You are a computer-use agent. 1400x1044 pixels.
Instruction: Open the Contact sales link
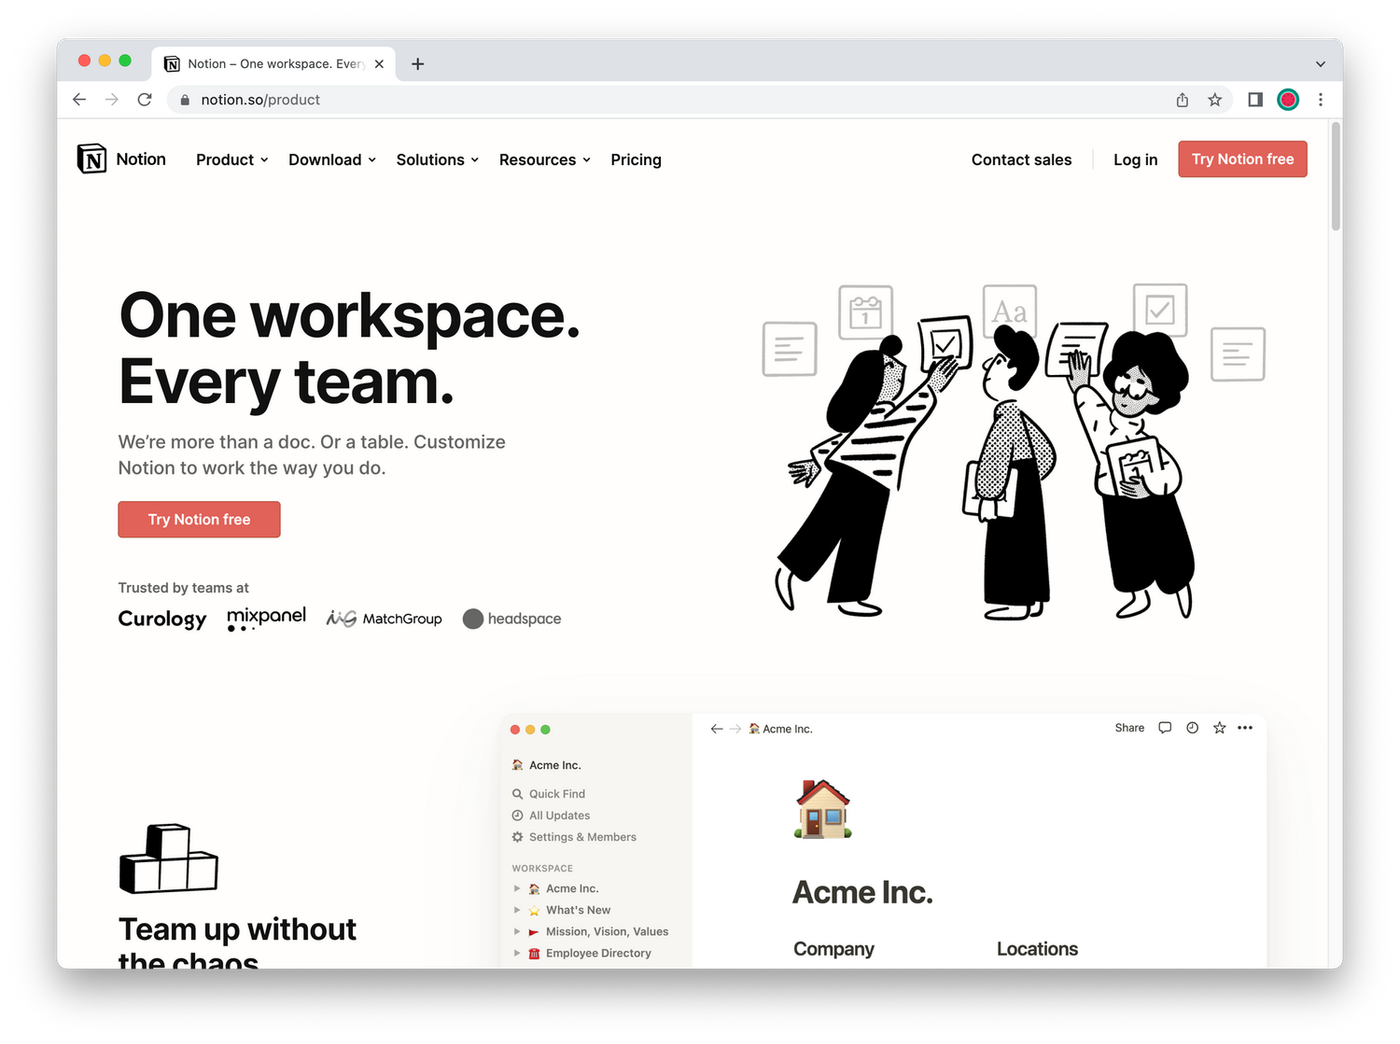tap(1021, 159)
